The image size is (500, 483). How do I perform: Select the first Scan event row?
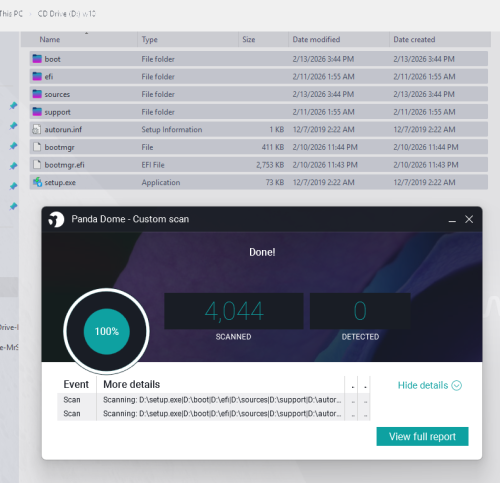coord(214,400)
